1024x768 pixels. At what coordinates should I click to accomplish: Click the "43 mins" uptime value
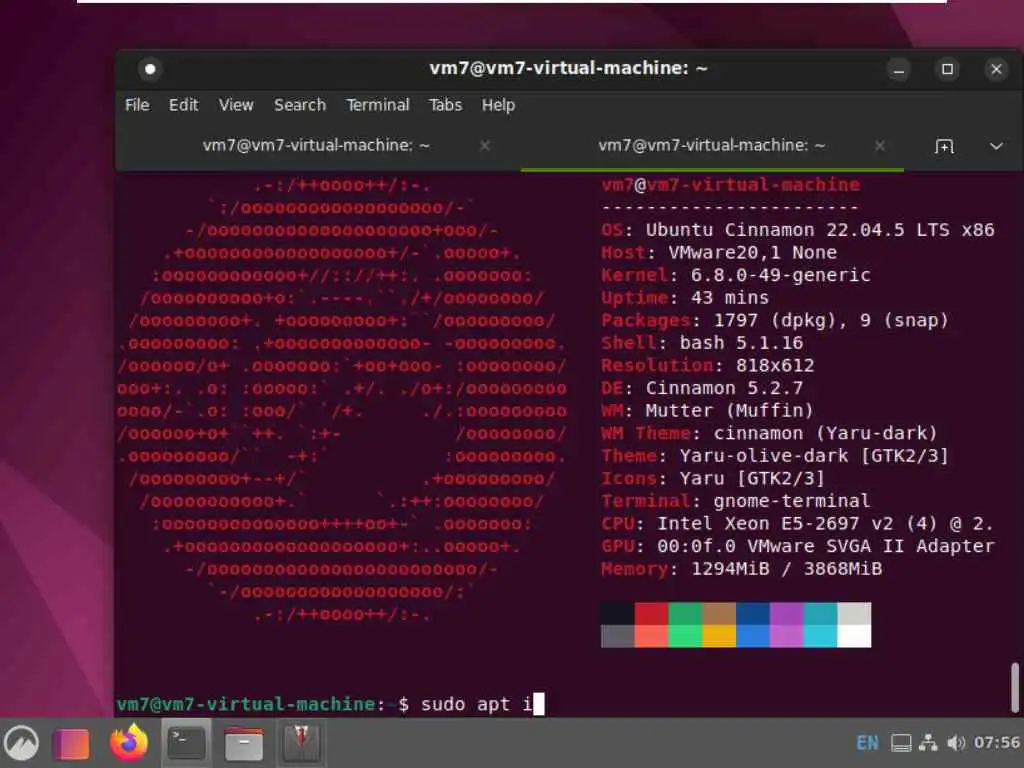pos(729,298)
